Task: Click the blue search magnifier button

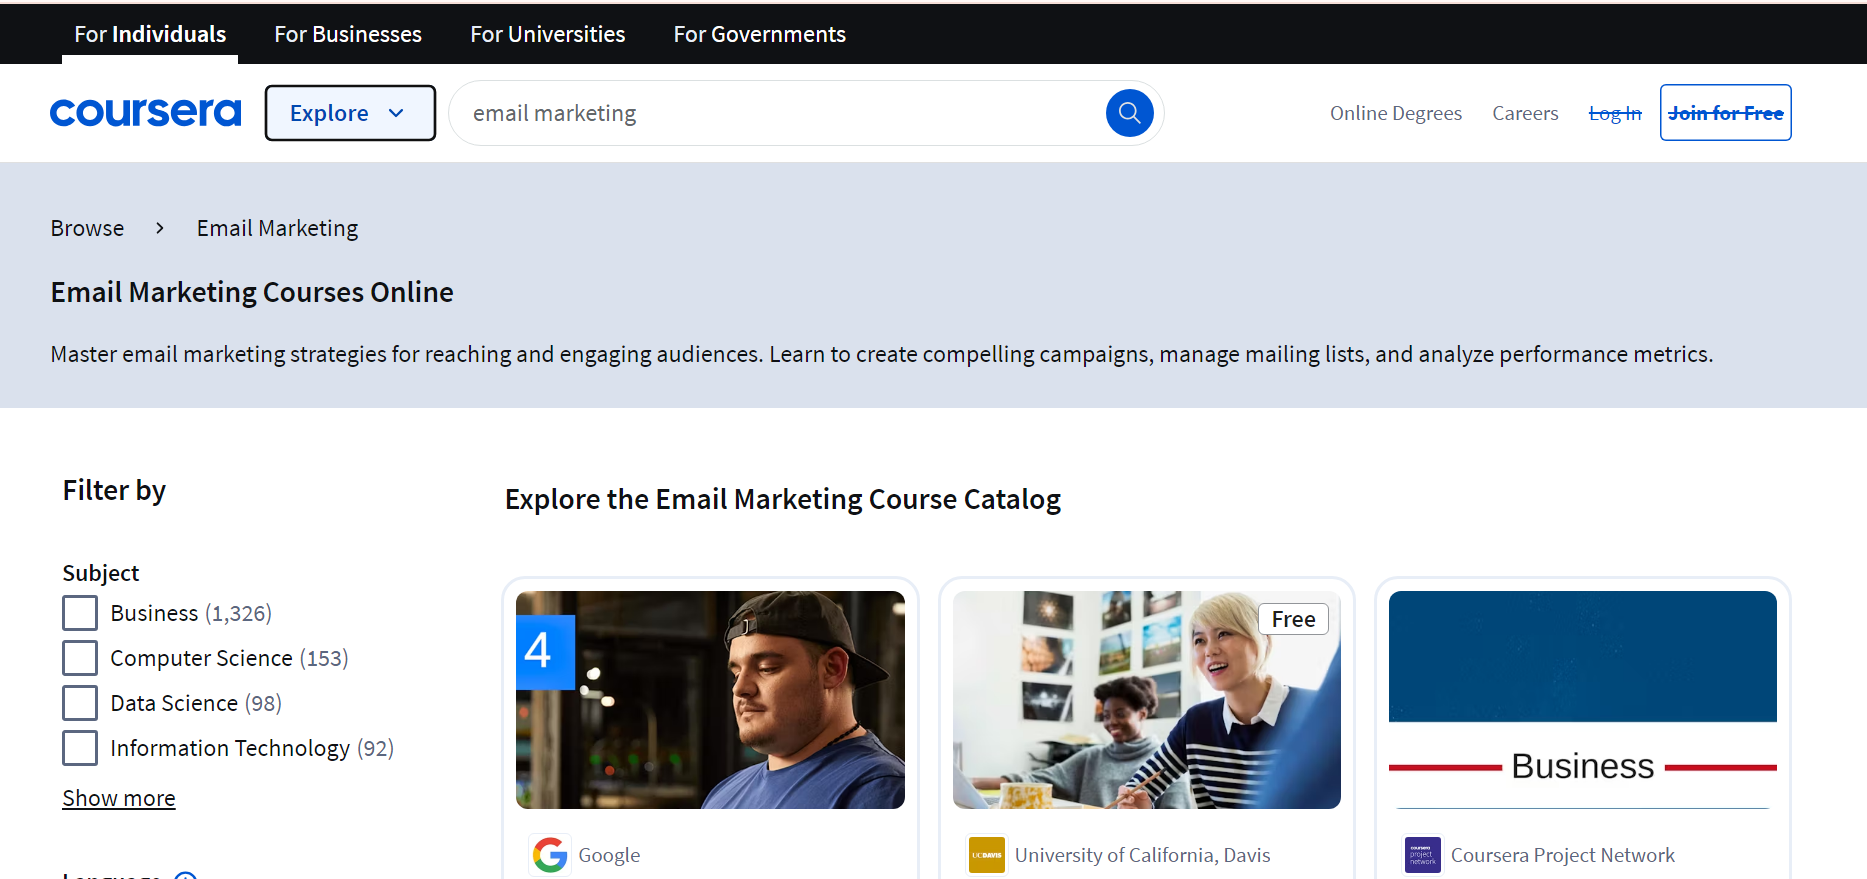Action: point(1129,113)
